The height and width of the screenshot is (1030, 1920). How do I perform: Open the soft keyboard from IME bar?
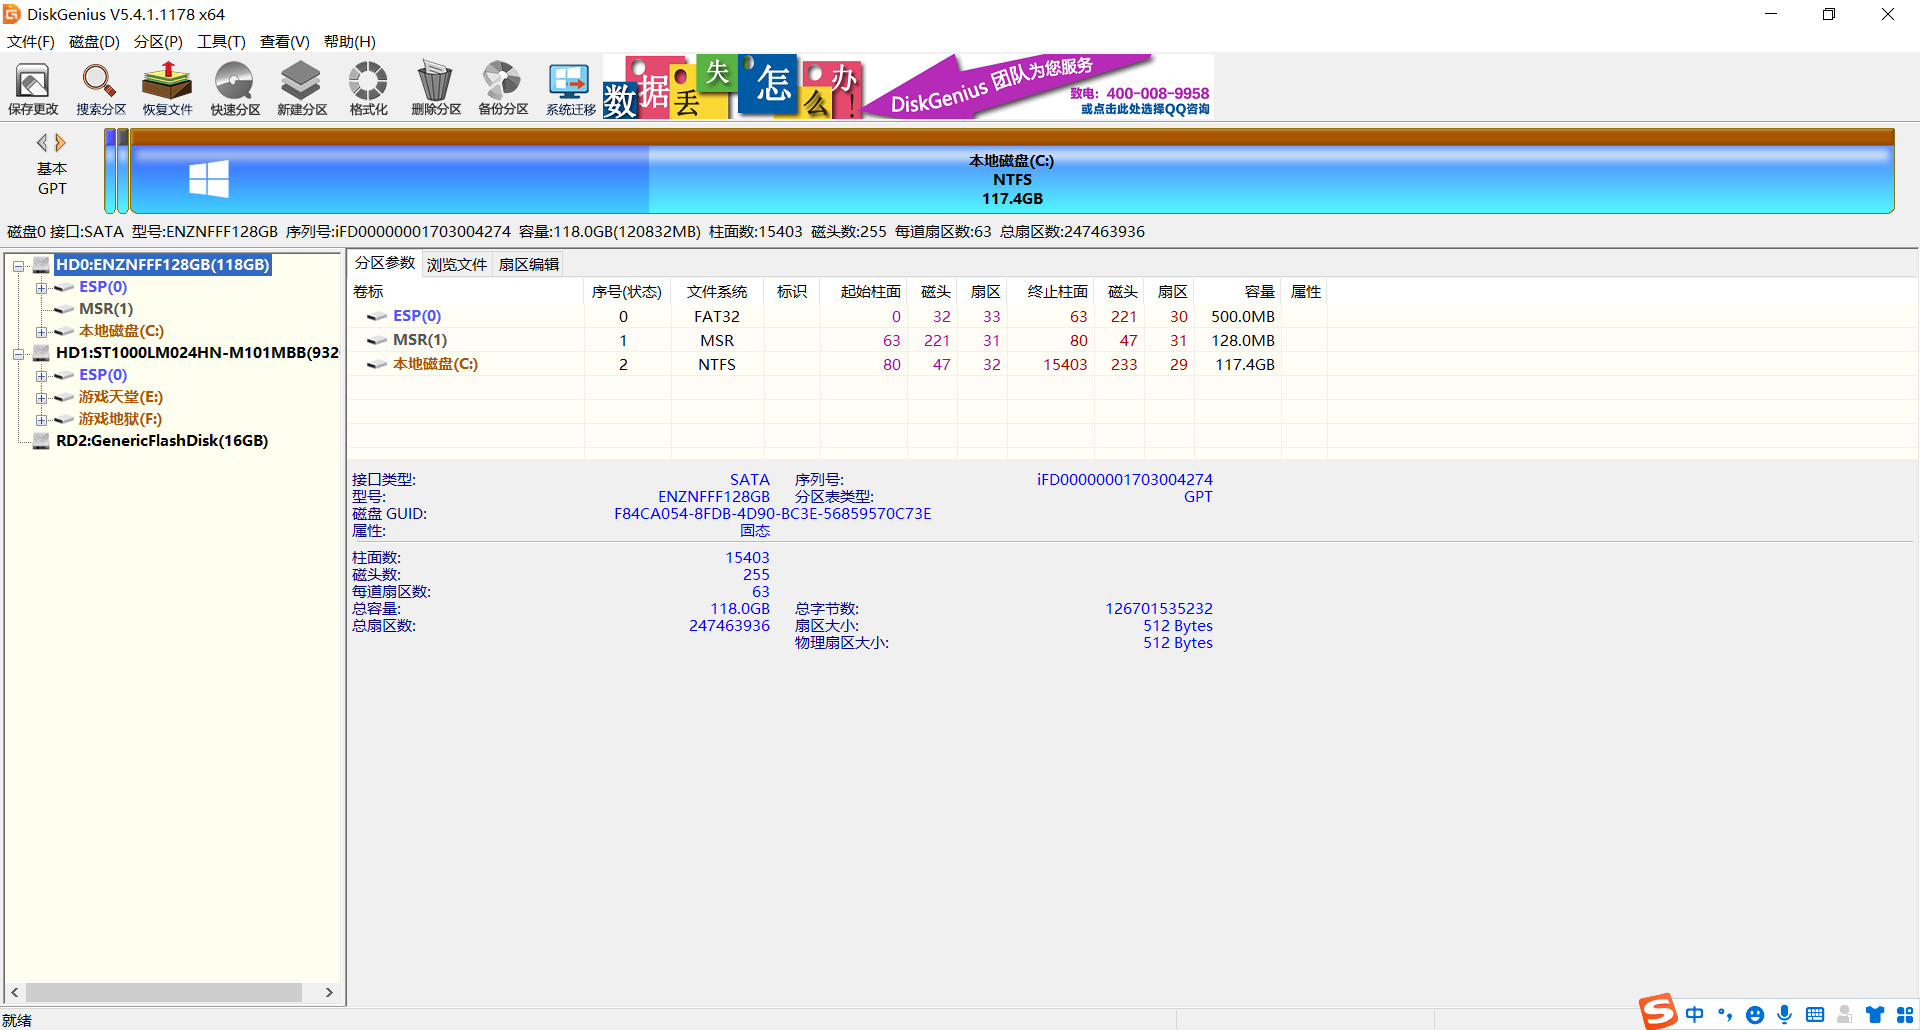(1815, 1015)
